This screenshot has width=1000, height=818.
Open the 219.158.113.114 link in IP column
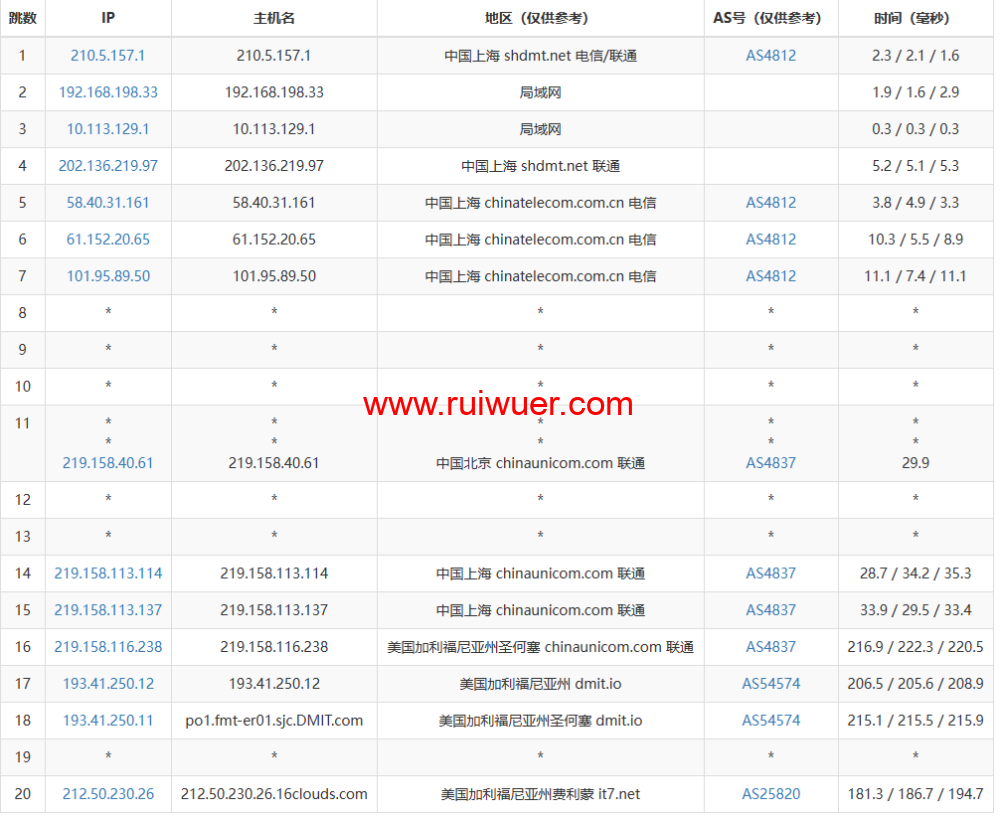[108, 574]
